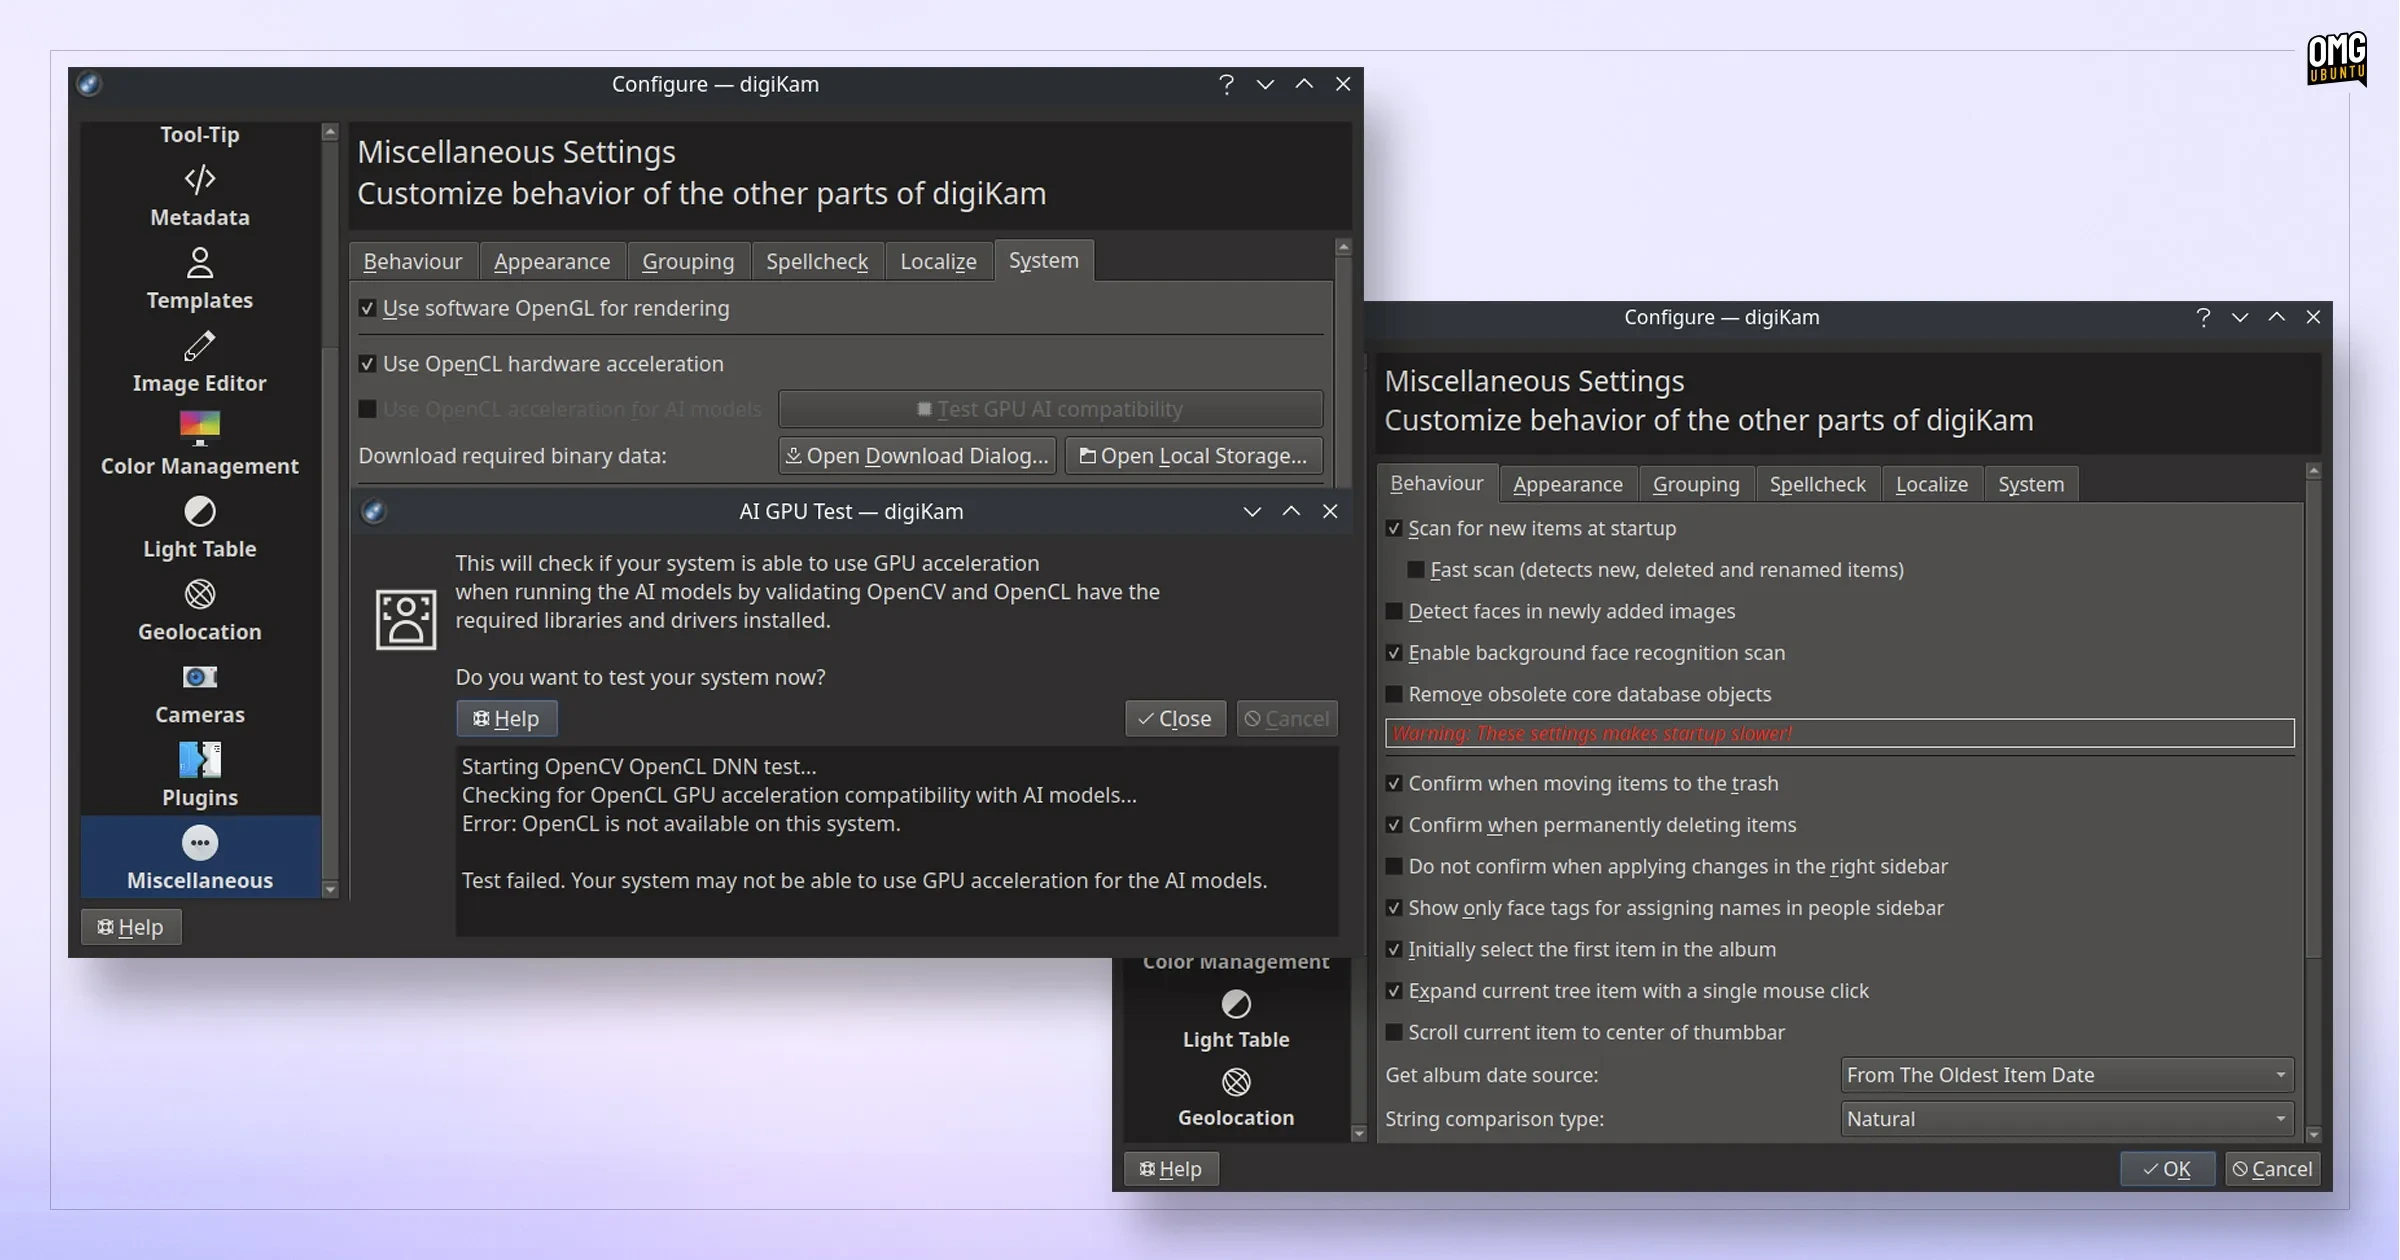Open Color Management page in left window
This screenshot has width=2400, height=1260.
click(x=200, y=445)
